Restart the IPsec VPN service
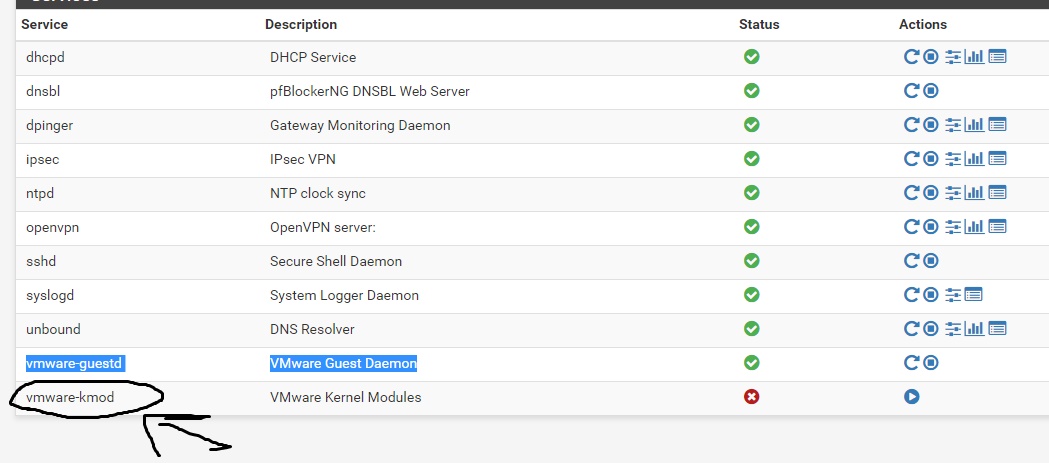The image size is (1049, 463). pyautogui.click(x=911, y=159)
